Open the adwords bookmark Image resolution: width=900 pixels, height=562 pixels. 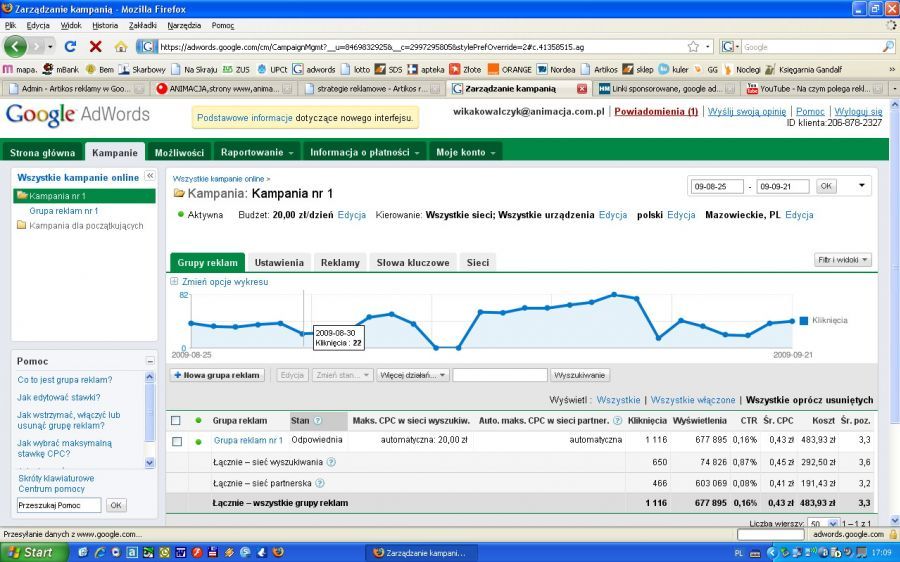(314, 69)
